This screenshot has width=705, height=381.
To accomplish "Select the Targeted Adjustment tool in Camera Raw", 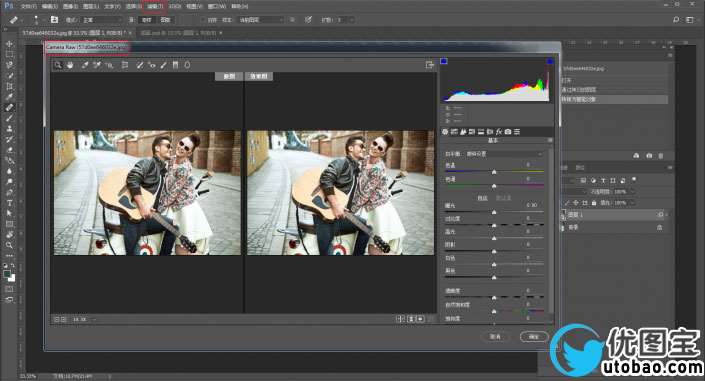I will 109,65.
